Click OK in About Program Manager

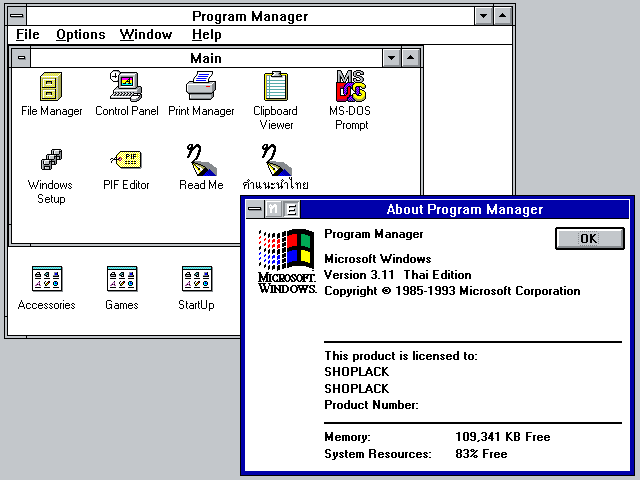589,238
